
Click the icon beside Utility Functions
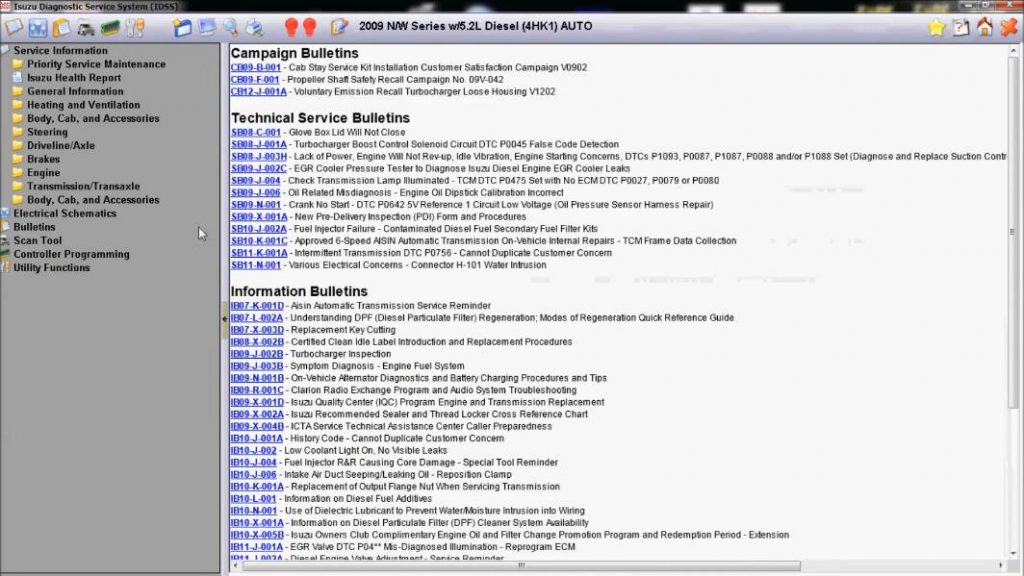click(5, 268)
